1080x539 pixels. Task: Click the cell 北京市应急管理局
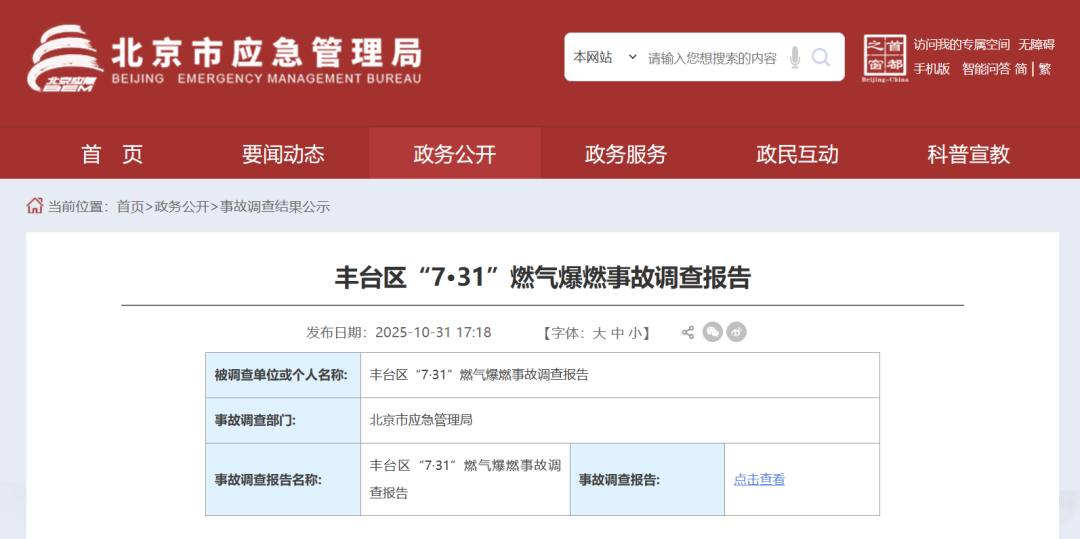[x=421, y=420]
